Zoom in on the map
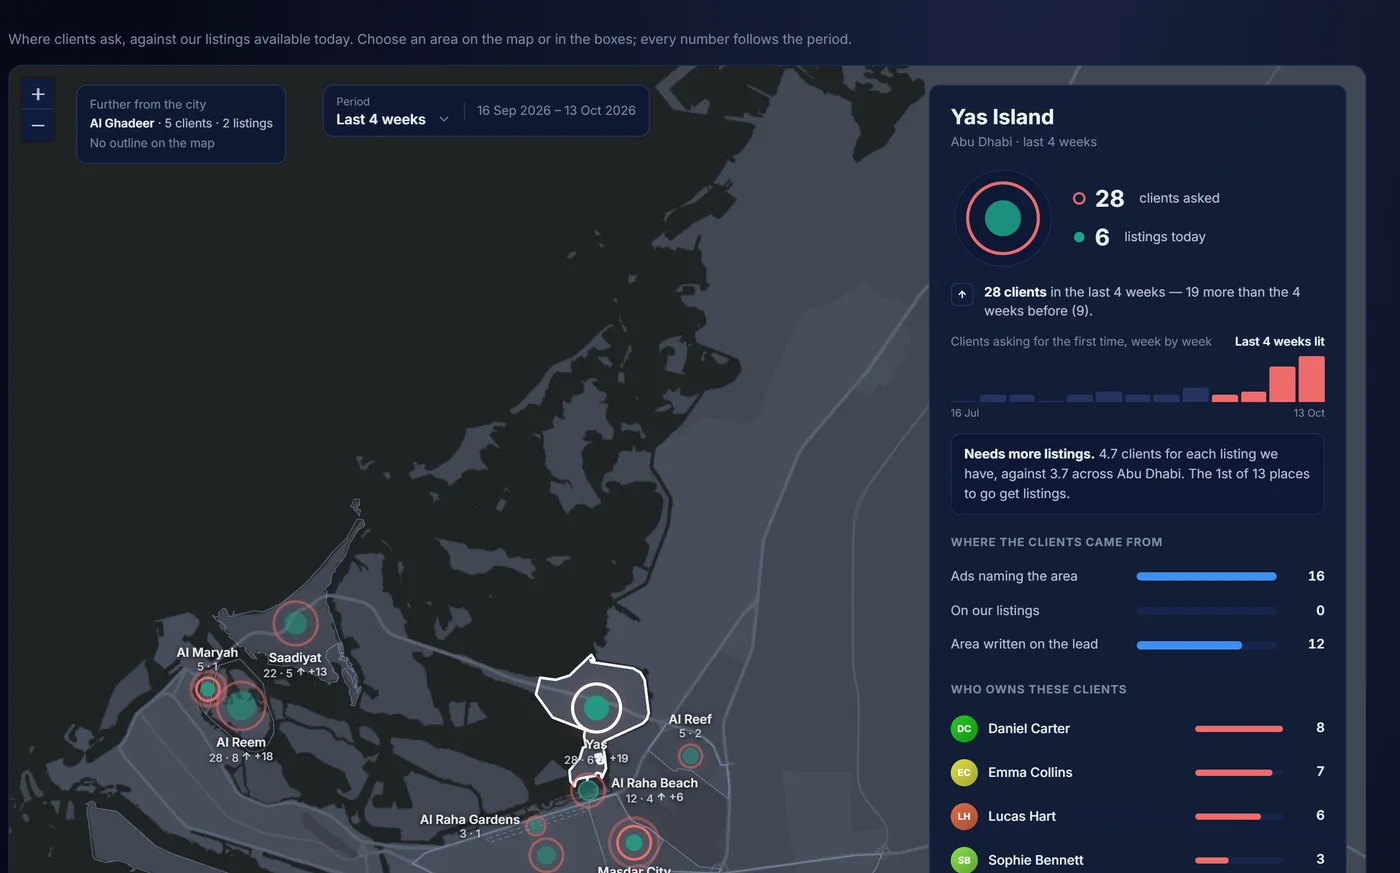Screen dimensions: 1400x873 coord(38,94)
